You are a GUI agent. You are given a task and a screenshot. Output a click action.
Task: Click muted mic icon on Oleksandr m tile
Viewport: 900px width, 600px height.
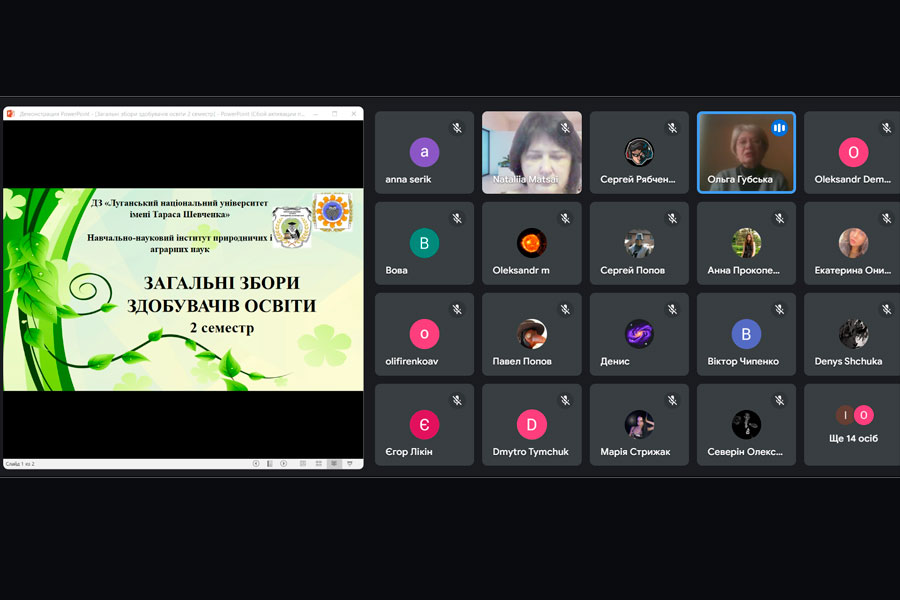point(565,218)
